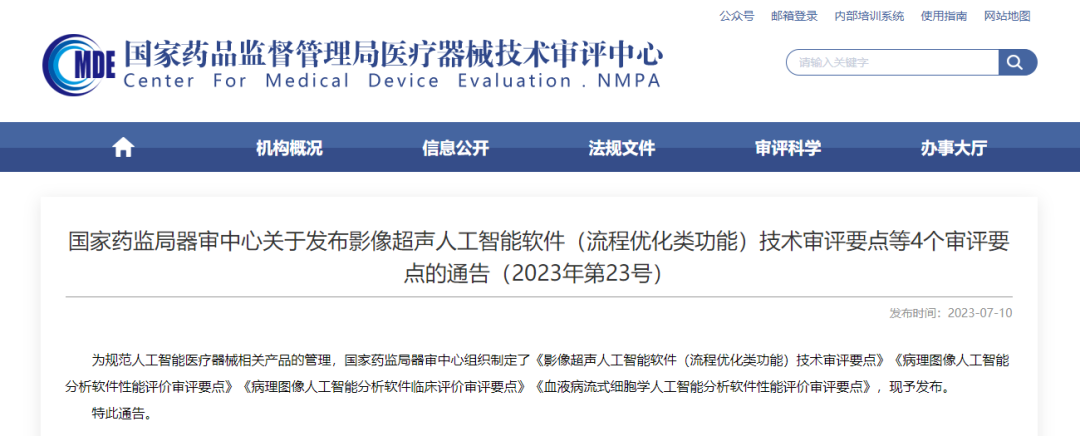Select the 审评科学 navigation tab
The height and width of the screenshot is (436, 1080).
[x=787, y=148]
